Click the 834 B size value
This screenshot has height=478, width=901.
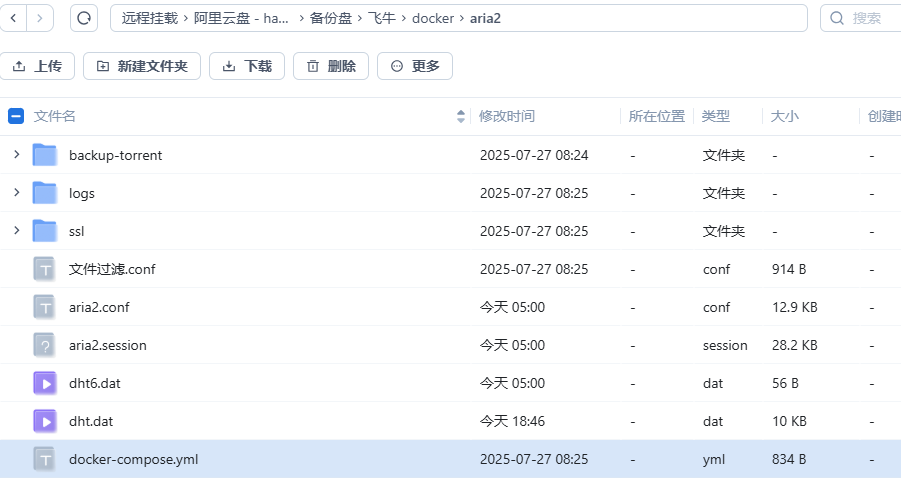tap(789, 459)
